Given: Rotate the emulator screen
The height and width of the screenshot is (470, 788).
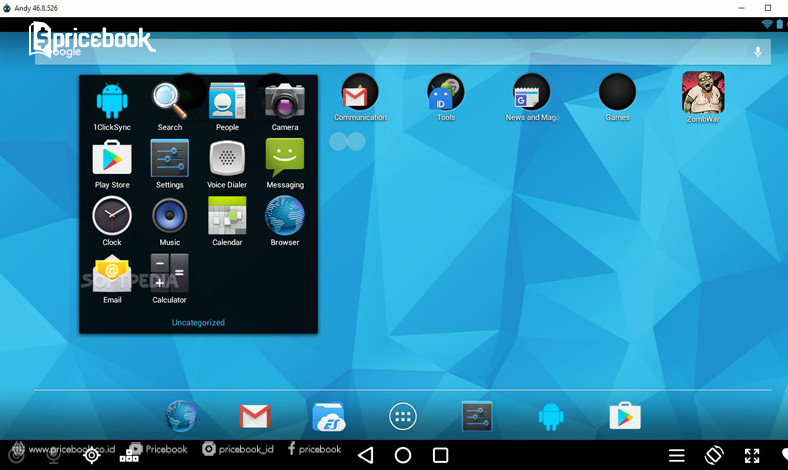Looking at the screenshot, I should coord(714,455).
